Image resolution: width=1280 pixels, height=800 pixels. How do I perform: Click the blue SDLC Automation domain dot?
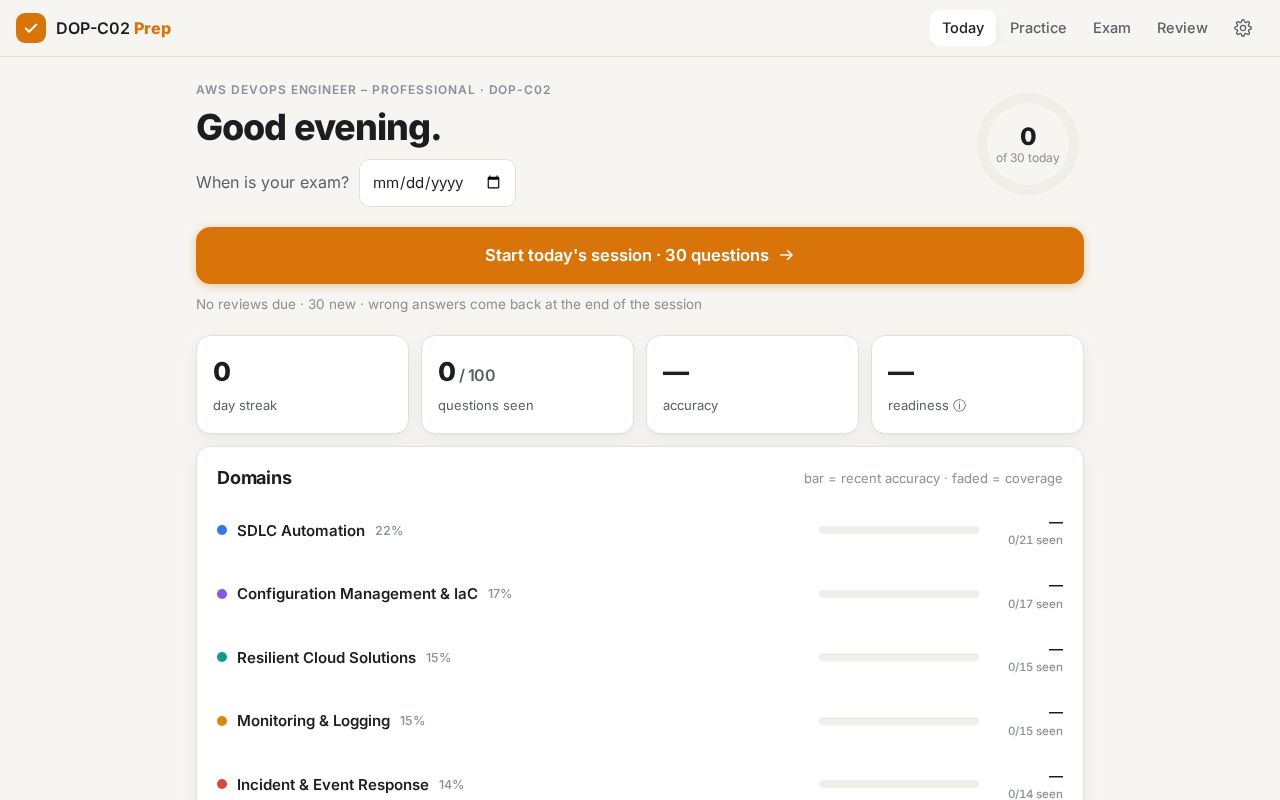222,530
